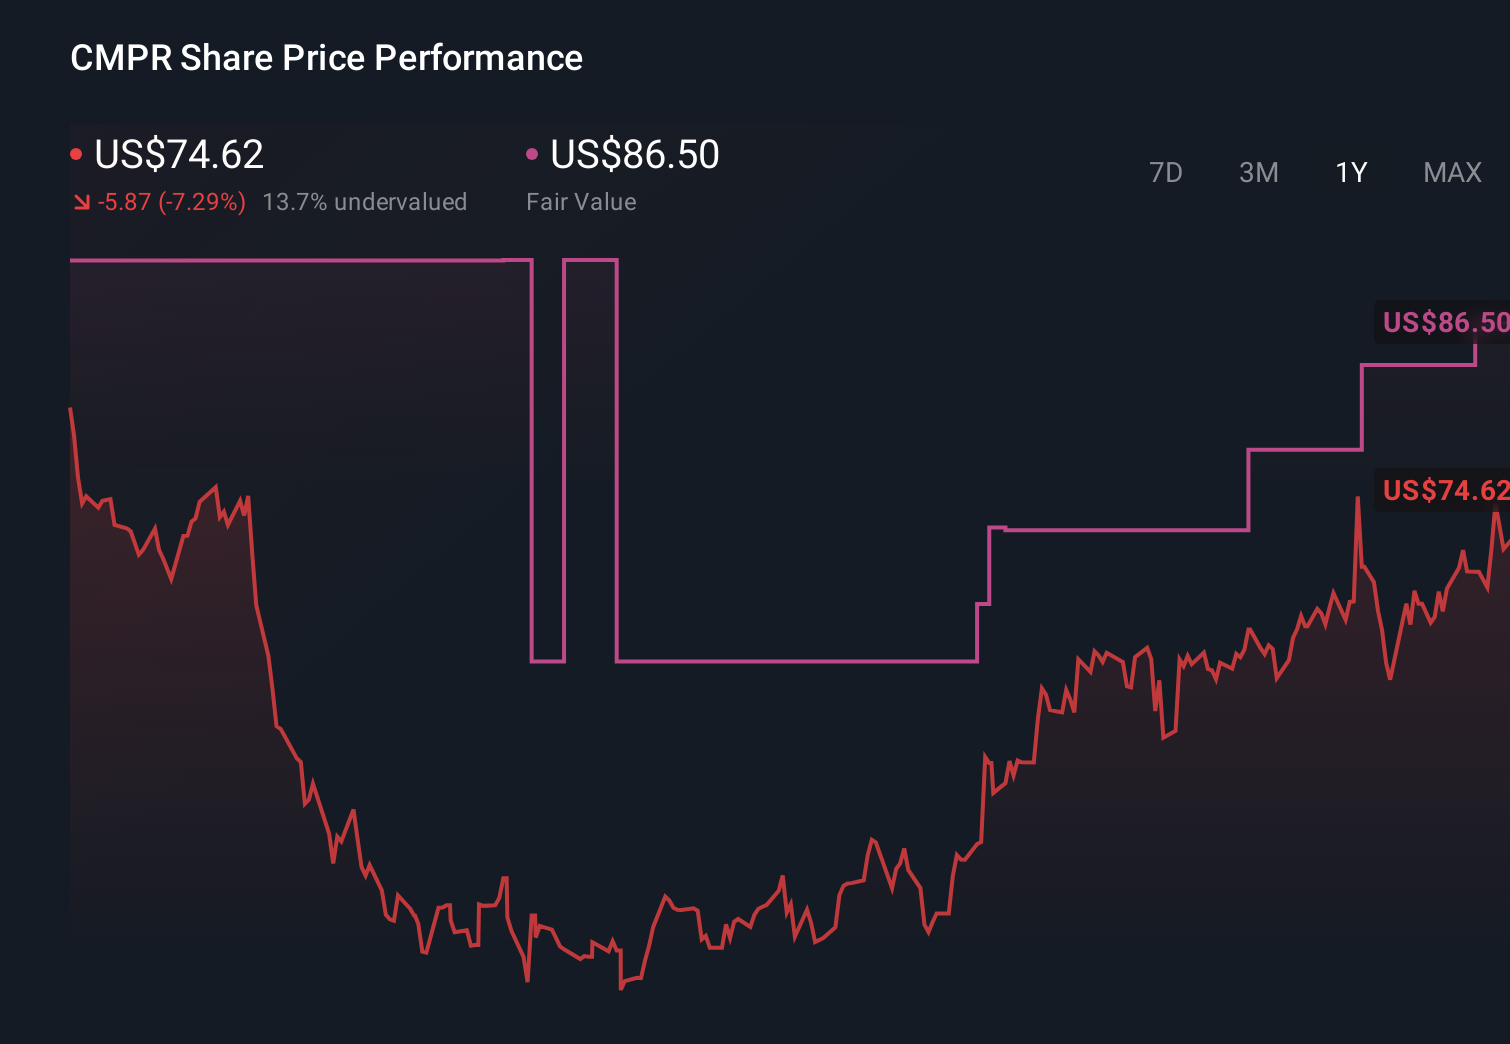Select the US$74.62 price flag on right

click(x=1443, y=490)
